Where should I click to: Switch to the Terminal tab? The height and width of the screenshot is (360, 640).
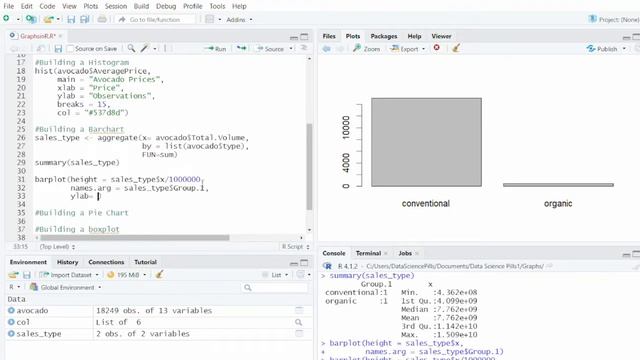368,253
